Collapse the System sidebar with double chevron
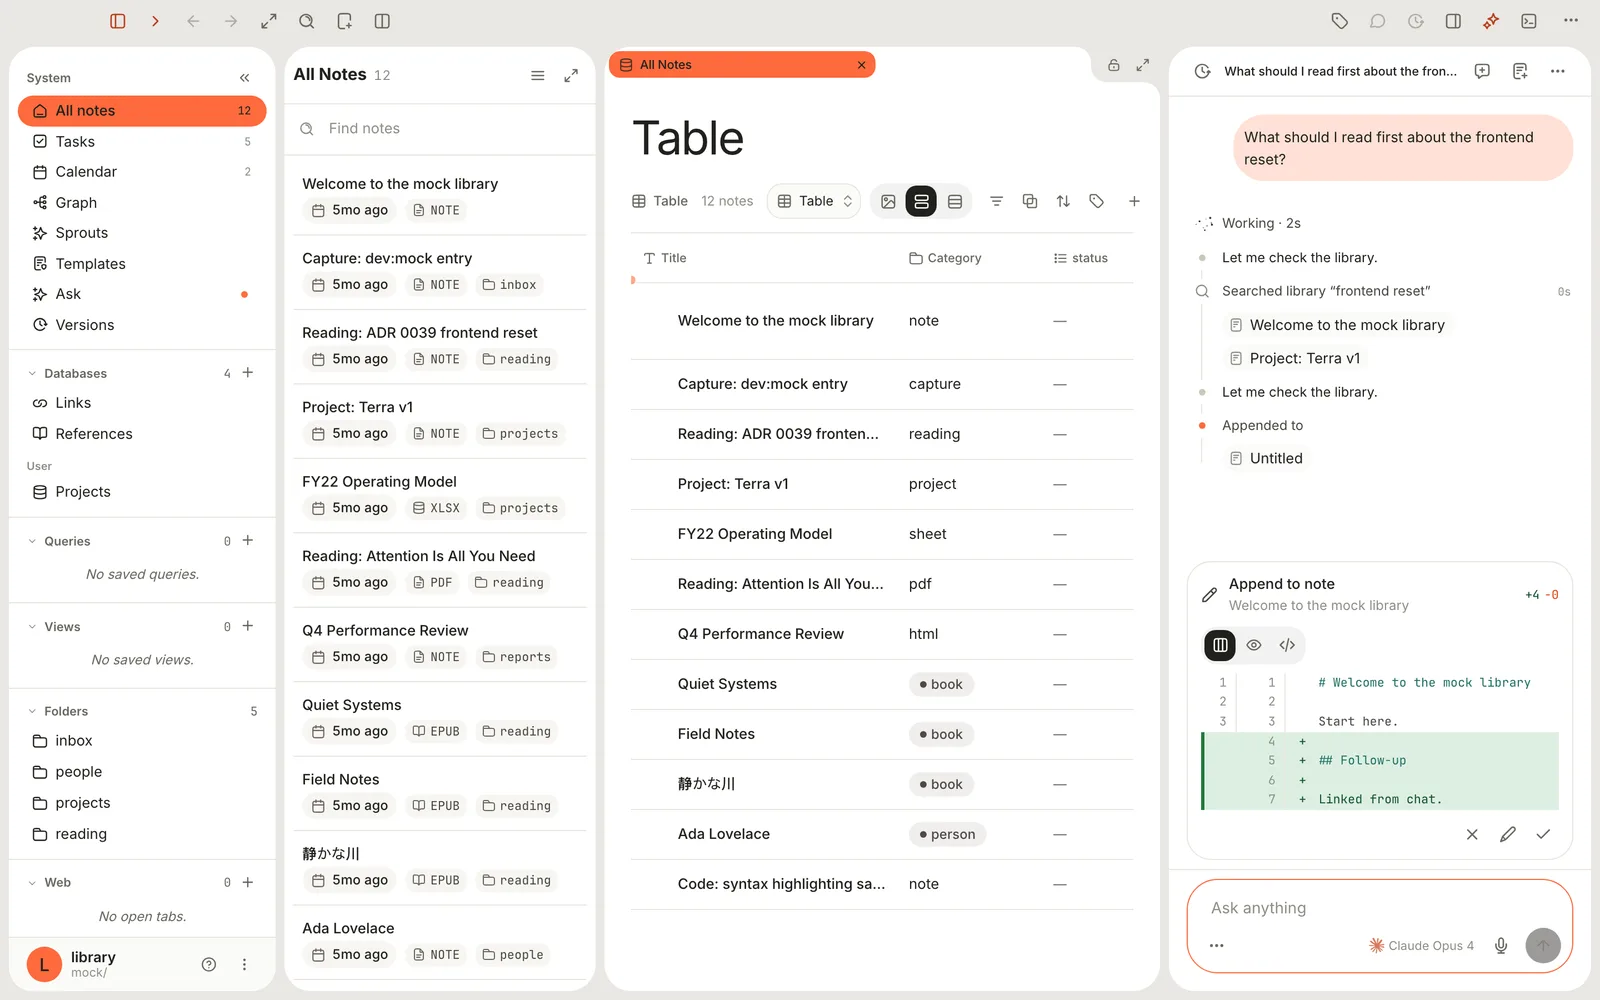This screenshot has width=1600, height=1000. 245,78
